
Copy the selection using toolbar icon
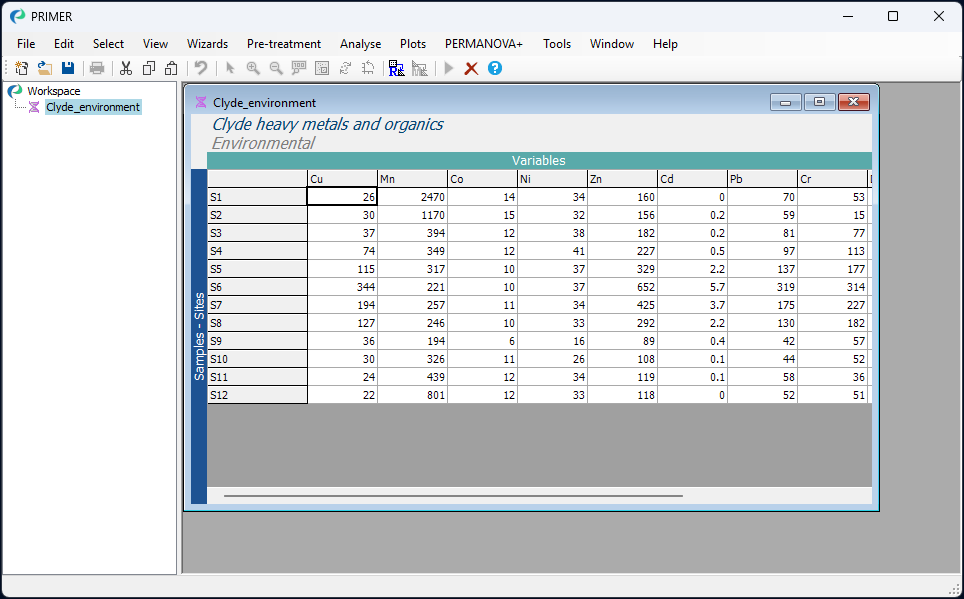click(149, 67)
